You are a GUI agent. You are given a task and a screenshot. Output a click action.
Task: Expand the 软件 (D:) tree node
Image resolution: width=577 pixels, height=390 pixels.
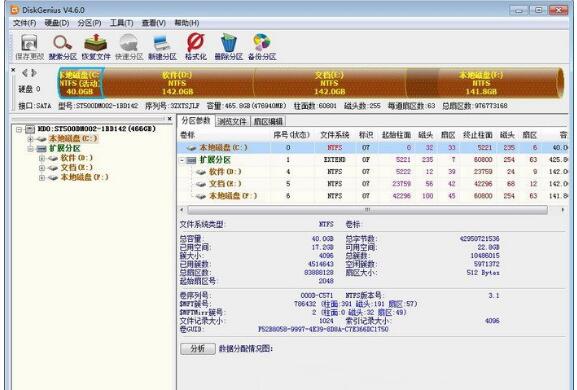click(x=42, y=158)
